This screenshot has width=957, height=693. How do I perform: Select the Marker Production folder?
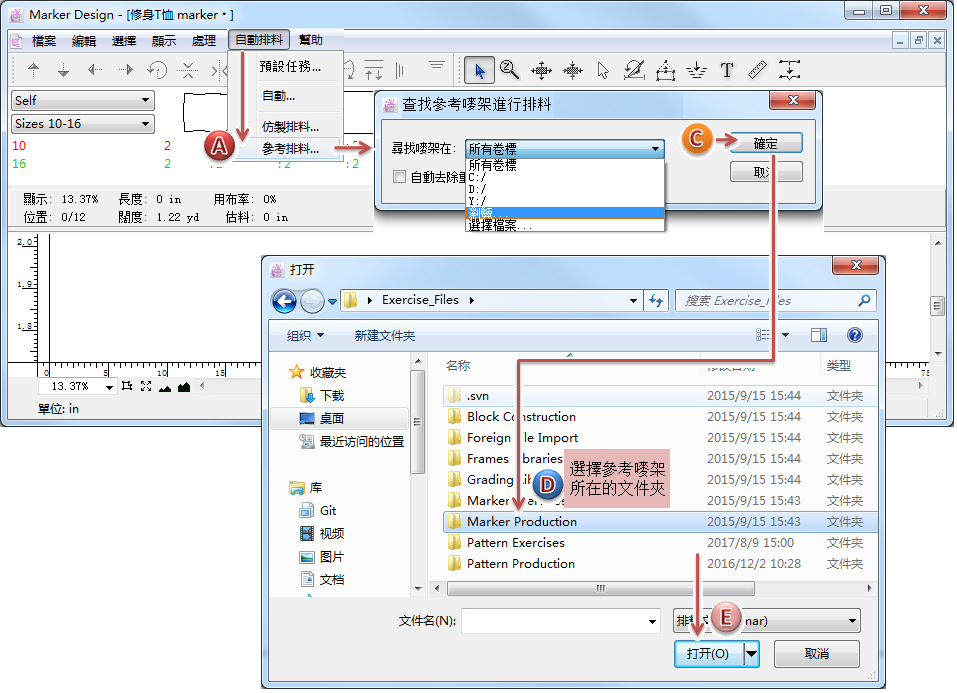coord(521,522)
